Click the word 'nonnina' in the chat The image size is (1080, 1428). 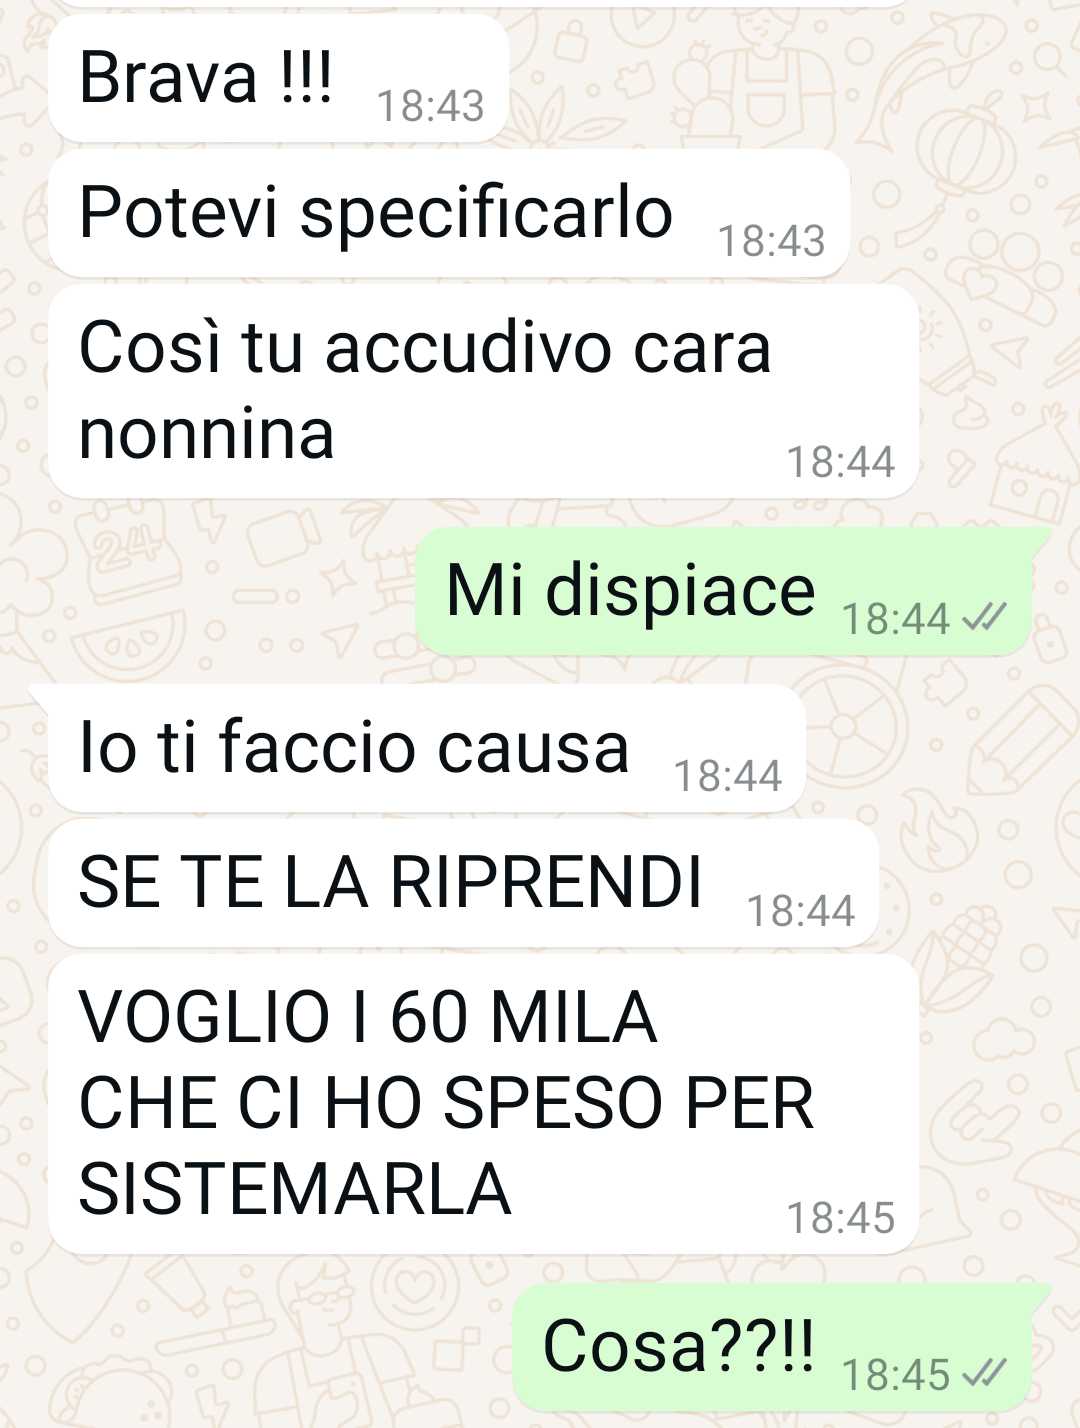click(x=206, y=435)
